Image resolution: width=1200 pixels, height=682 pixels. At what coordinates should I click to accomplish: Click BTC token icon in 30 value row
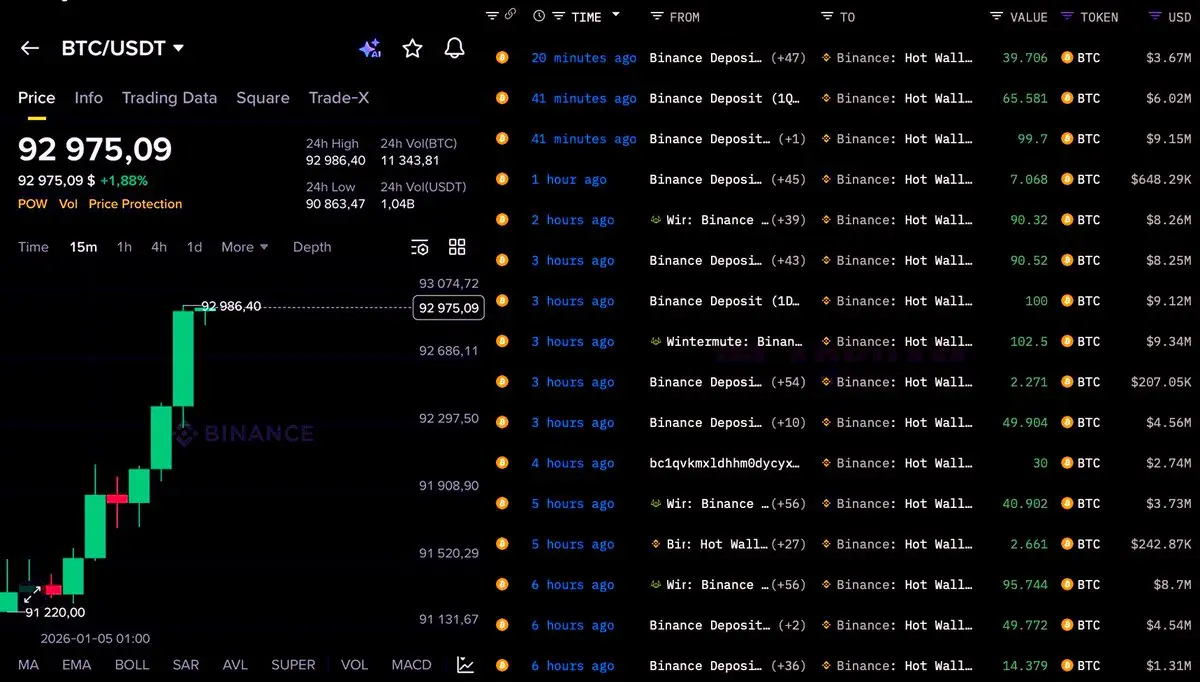(1067, 463)
